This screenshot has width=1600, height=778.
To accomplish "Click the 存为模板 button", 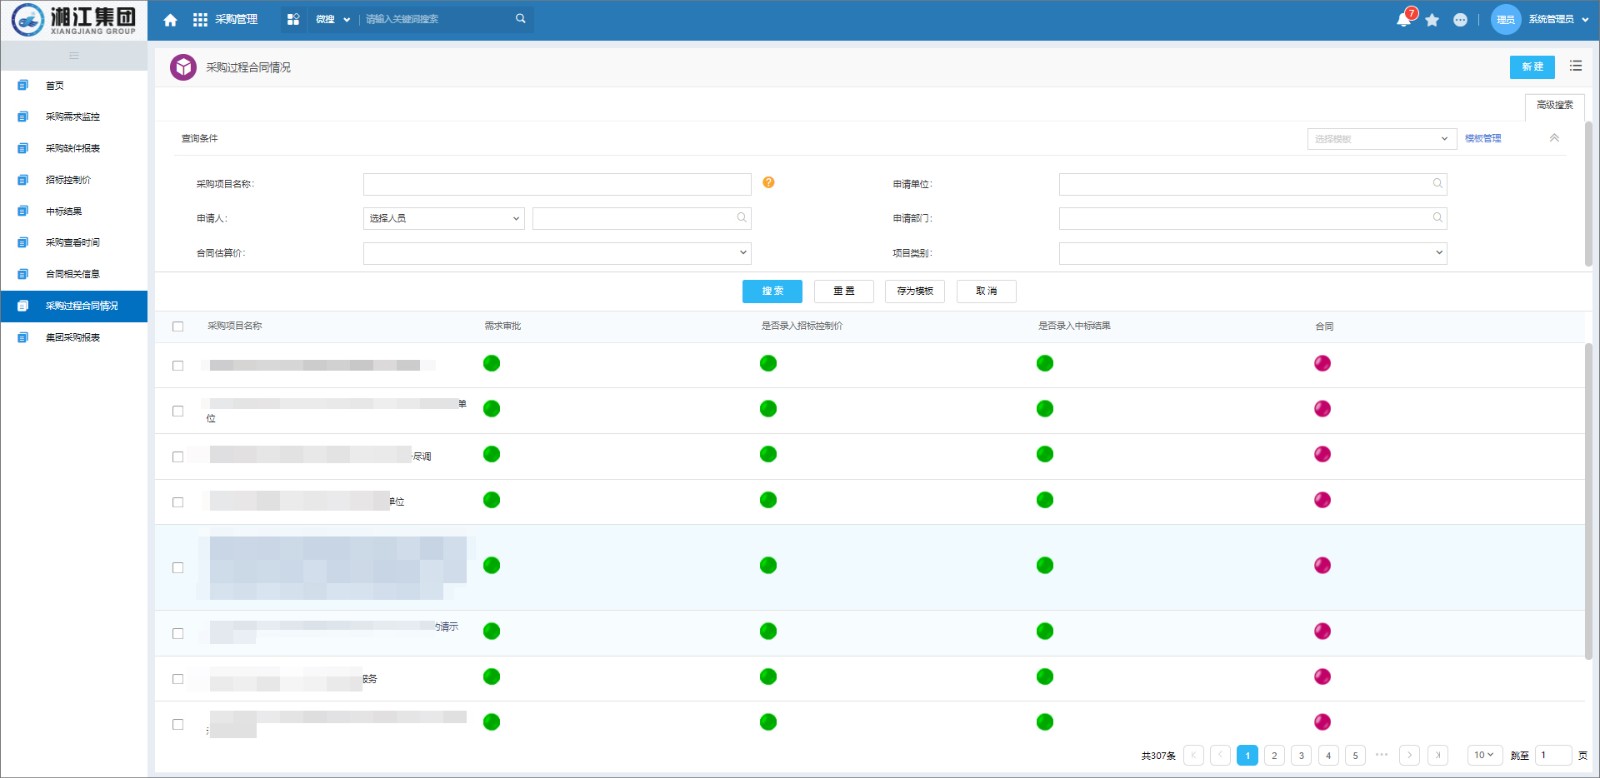I will click(915, 291).
